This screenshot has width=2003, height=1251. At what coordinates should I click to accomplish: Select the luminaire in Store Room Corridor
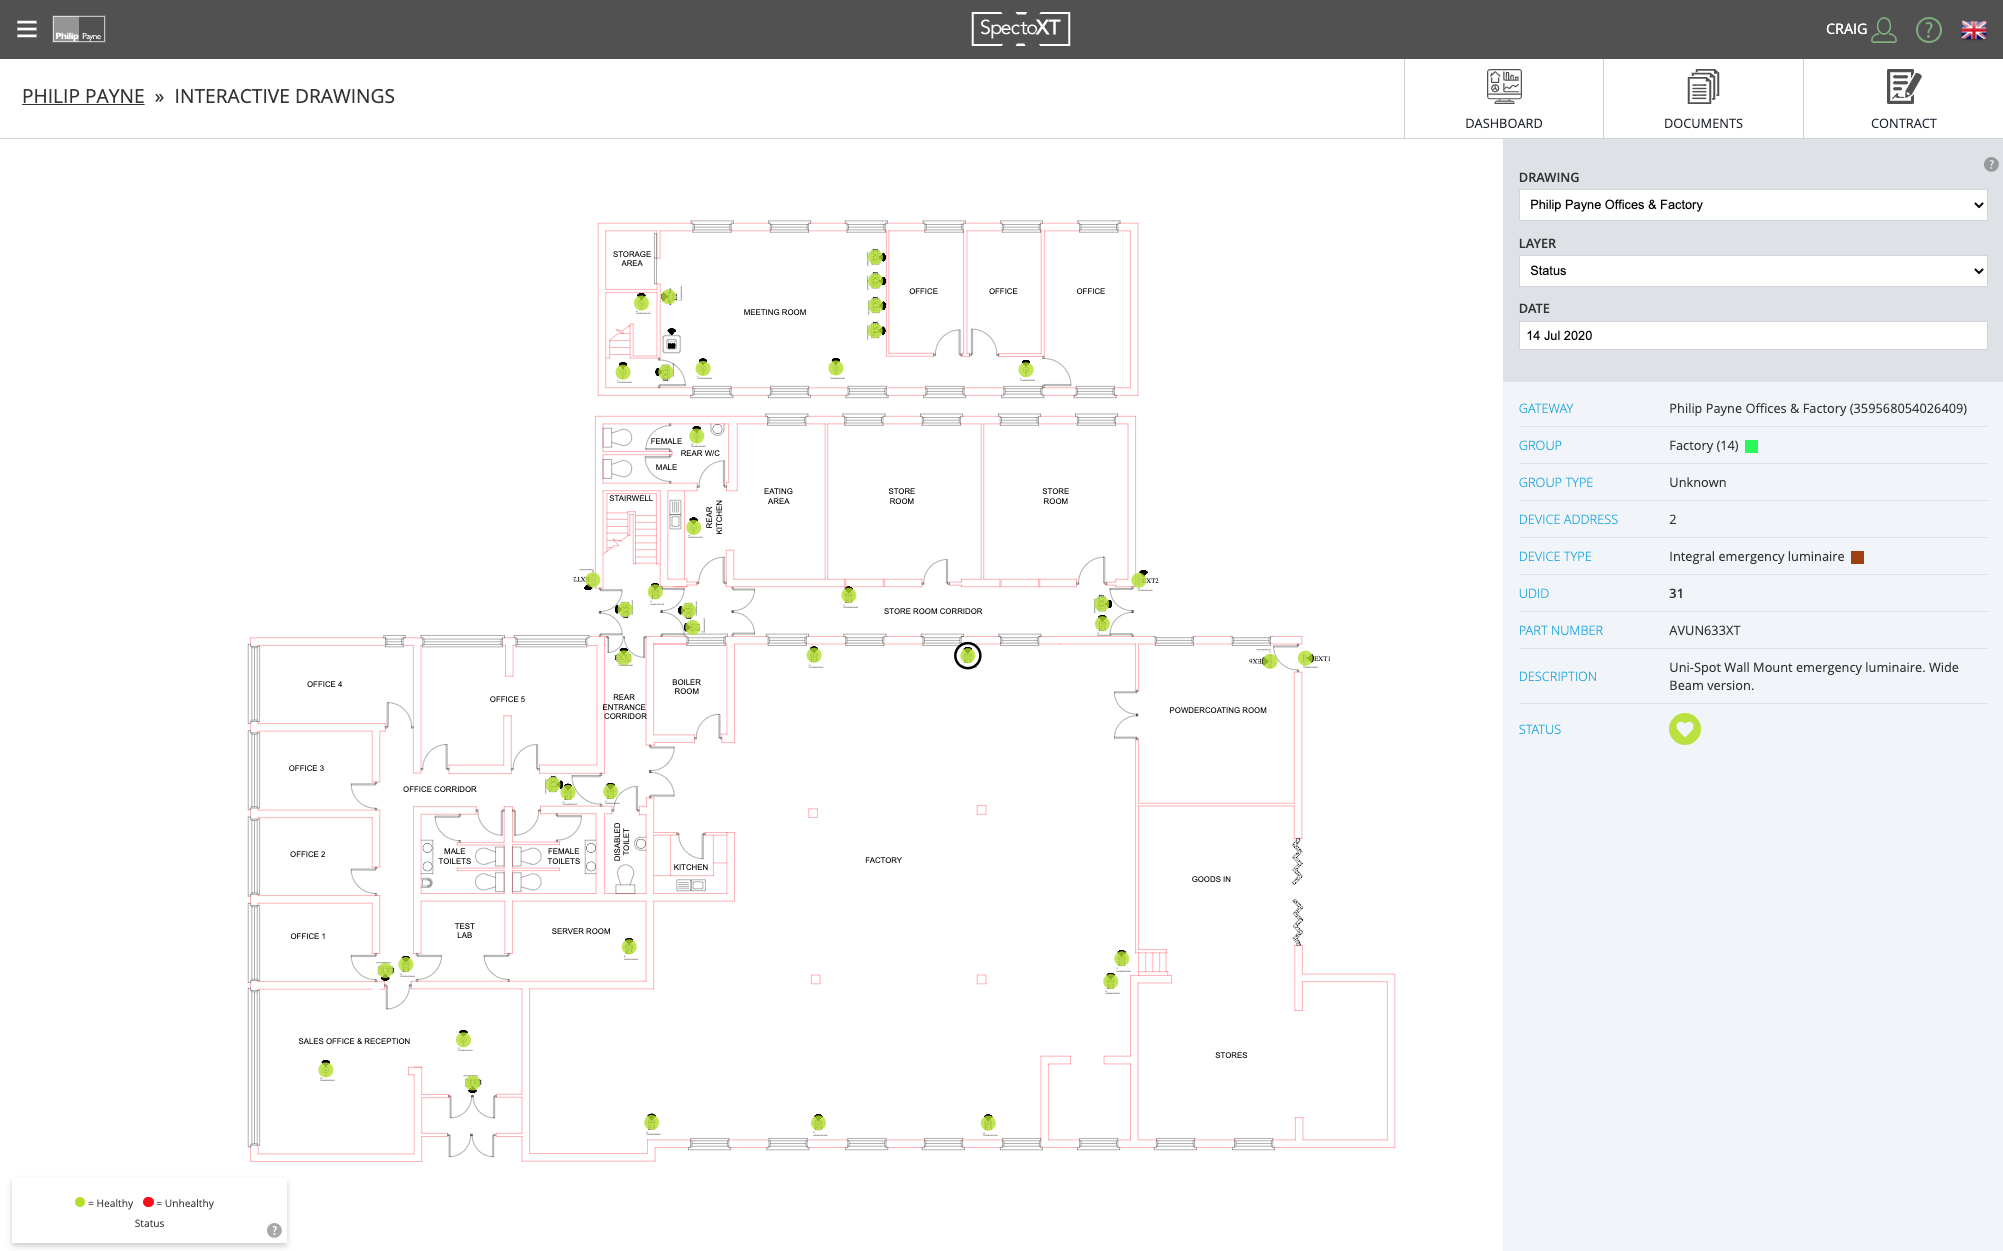point(849,595)
